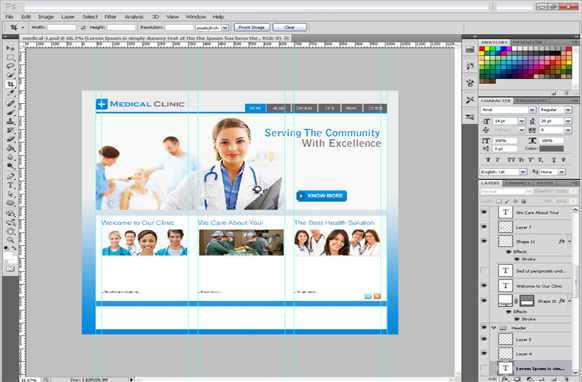Click the crop Resolution input field
The height and width of the screenshot is (382, 582).
click(x=179, y=27)
